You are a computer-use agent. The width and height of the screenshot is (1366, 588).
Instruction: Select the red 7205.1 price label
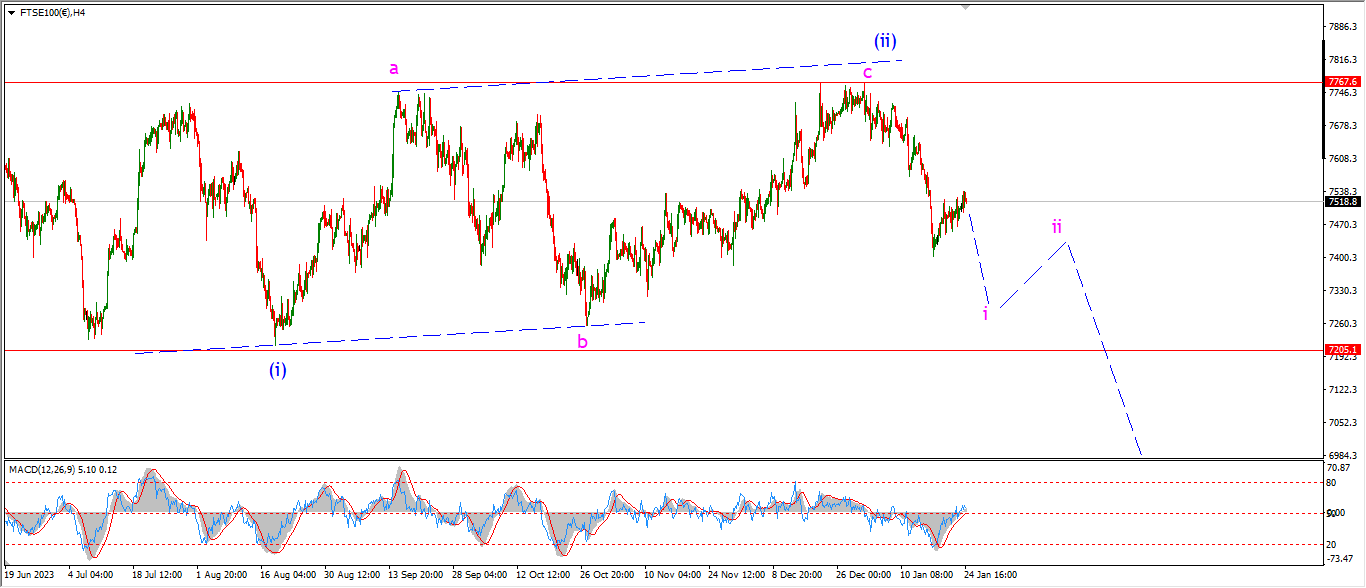(1341, 350)
